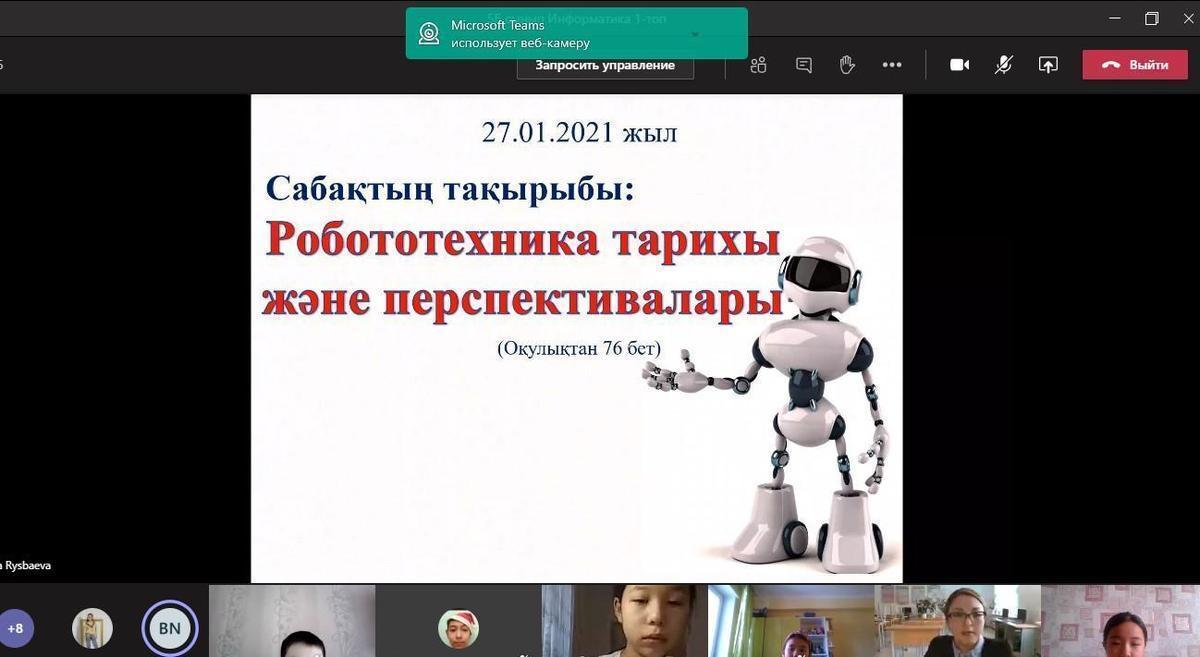
Task: Dismiss the Microsoft Teams webcam notification
Action: coord(576,33)
